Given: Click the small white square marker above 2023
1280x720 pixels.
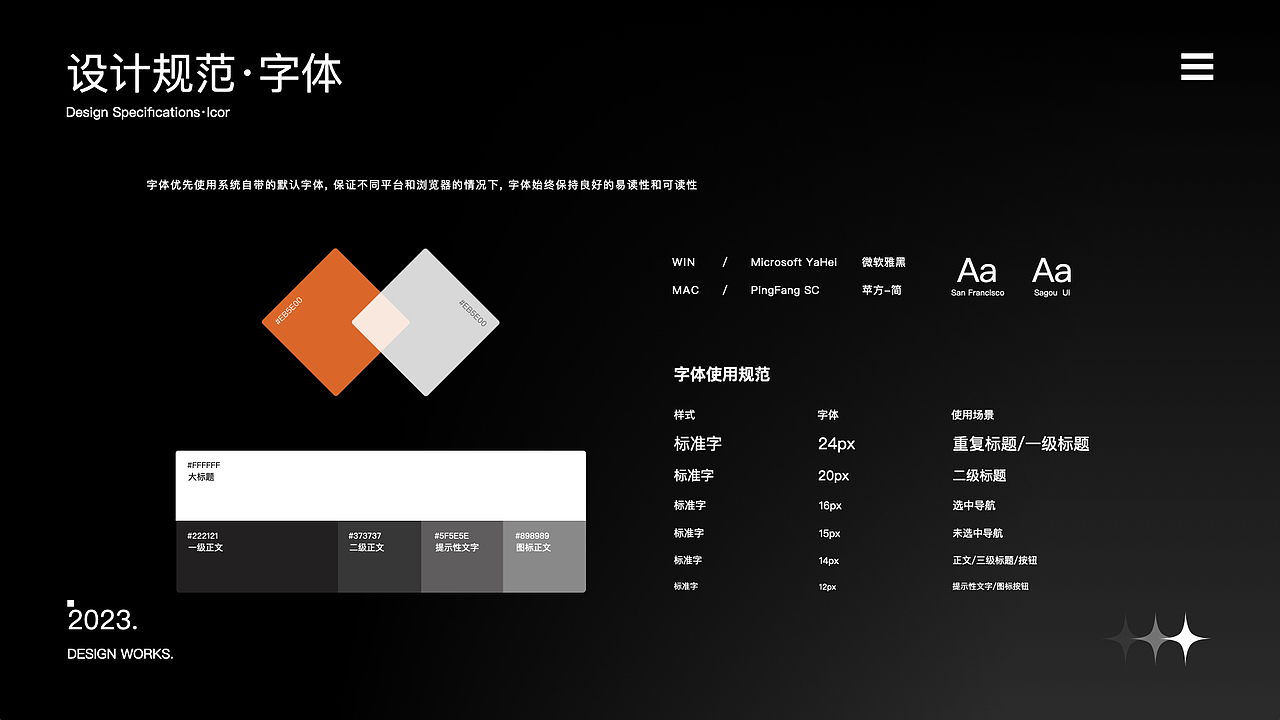Looking at the screenshot, I should (x=69, y=602).
